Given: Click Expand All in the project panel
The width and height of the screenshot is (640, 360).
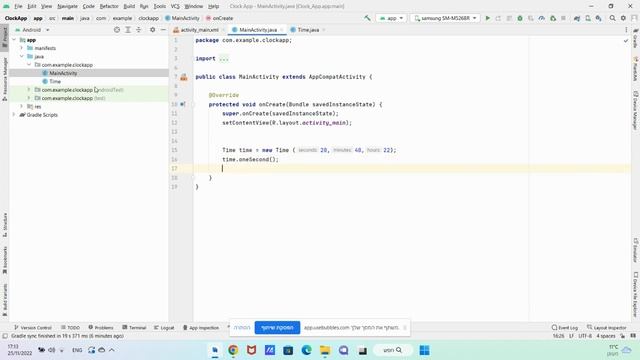Looking at the screenshot, I should tap(128, 30).
